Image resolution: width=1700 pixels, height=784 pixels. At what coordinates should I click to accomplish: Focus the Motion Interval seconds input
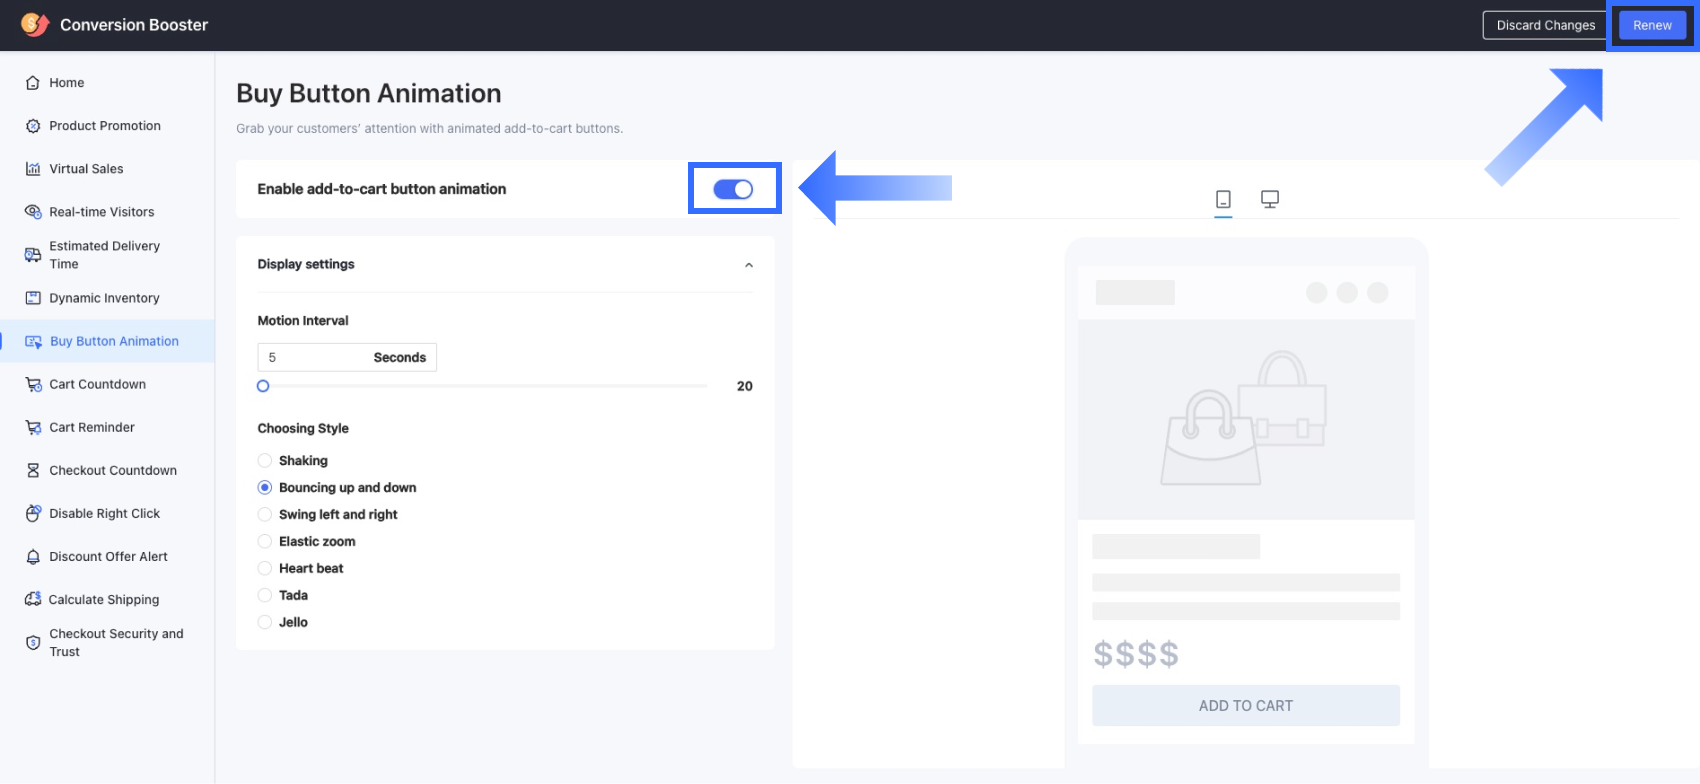click(347, 357)
